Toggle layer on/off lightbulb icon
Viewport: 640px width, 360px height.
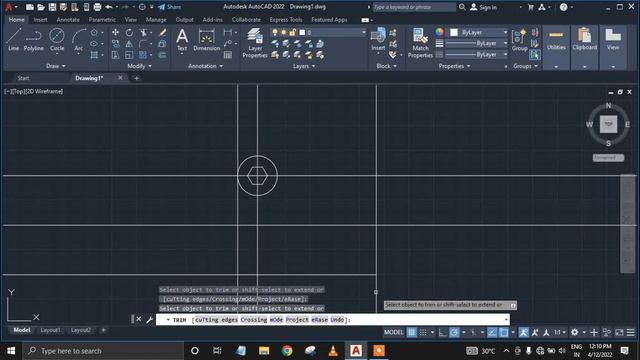click(x=275, y=32)
